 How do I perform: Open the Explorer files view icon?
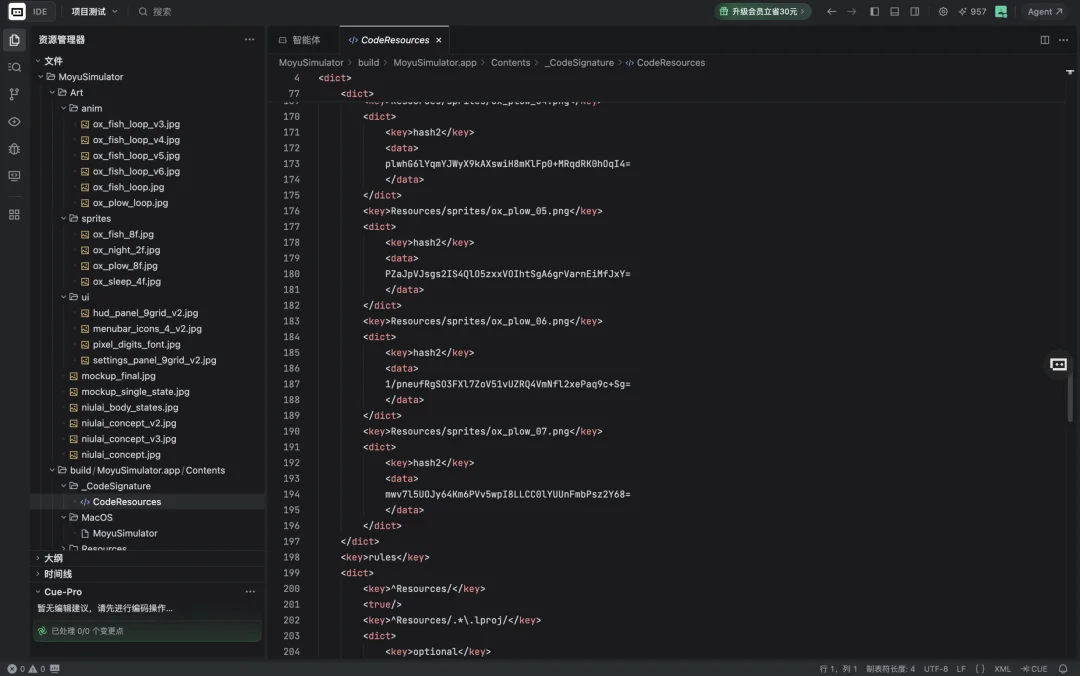pos(14,40)
